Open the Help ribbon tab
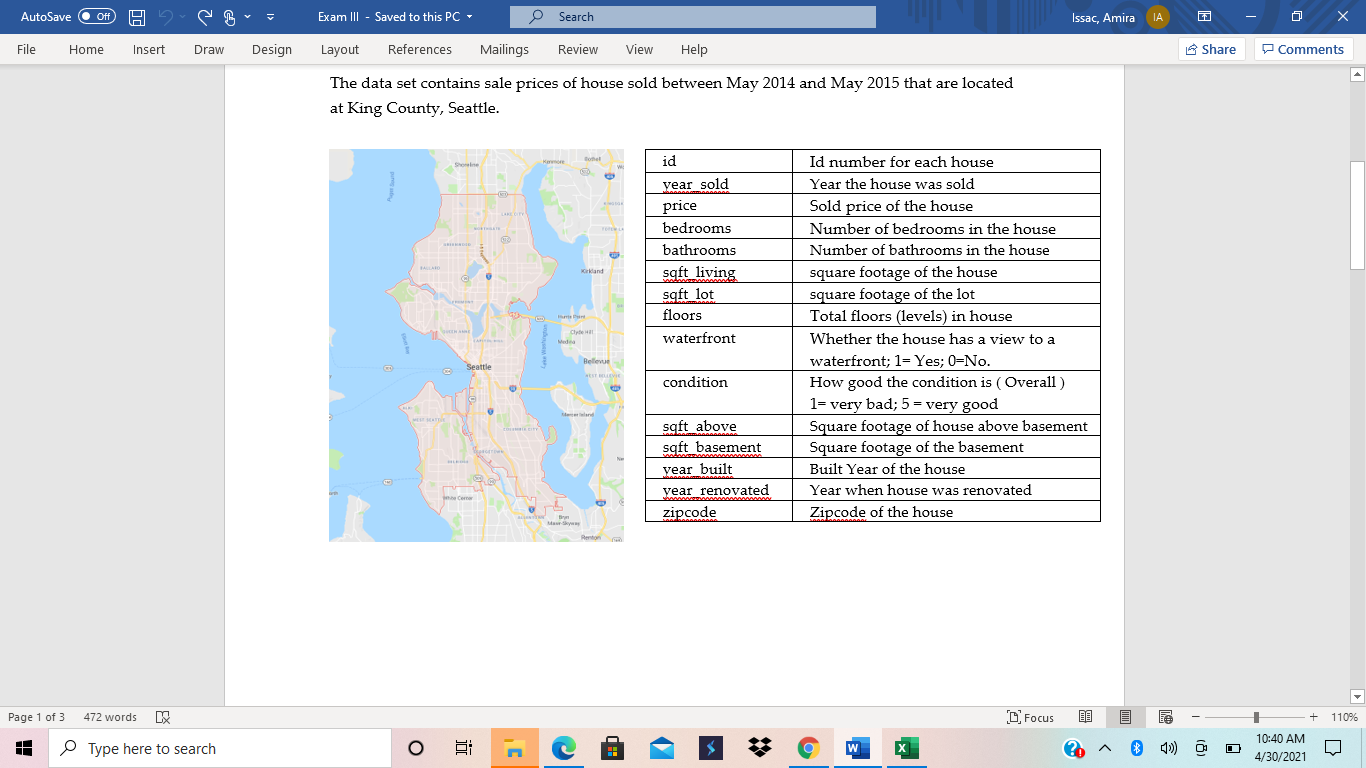Viewport: 1366px width, 768px height. (694, 49)
